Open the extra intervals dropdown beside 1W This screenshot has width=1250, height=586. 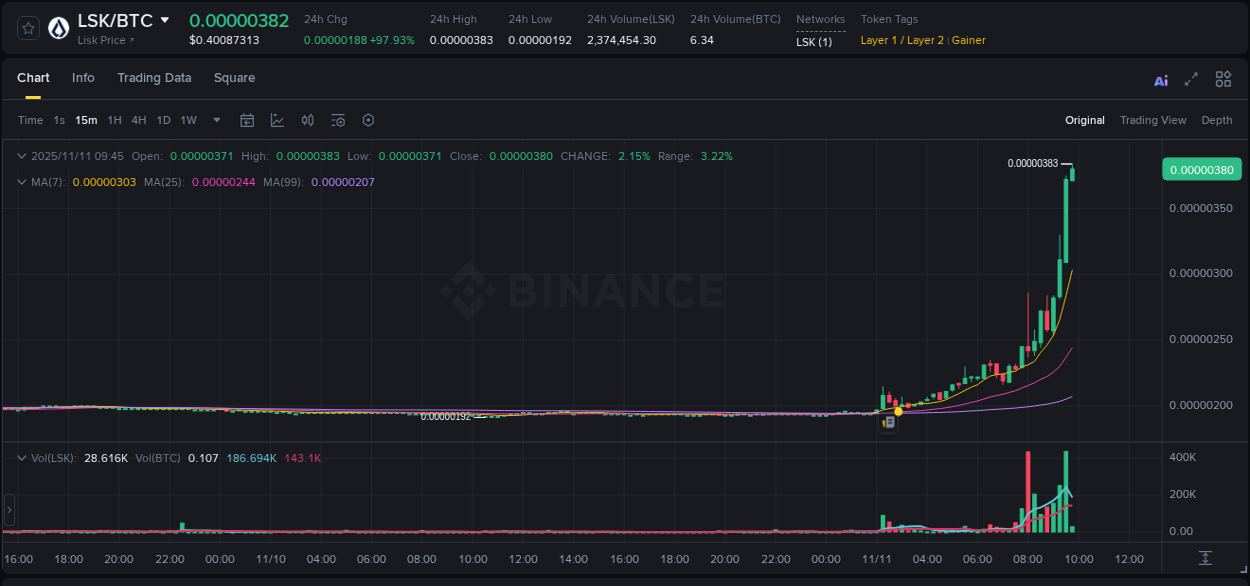(215, 120)
